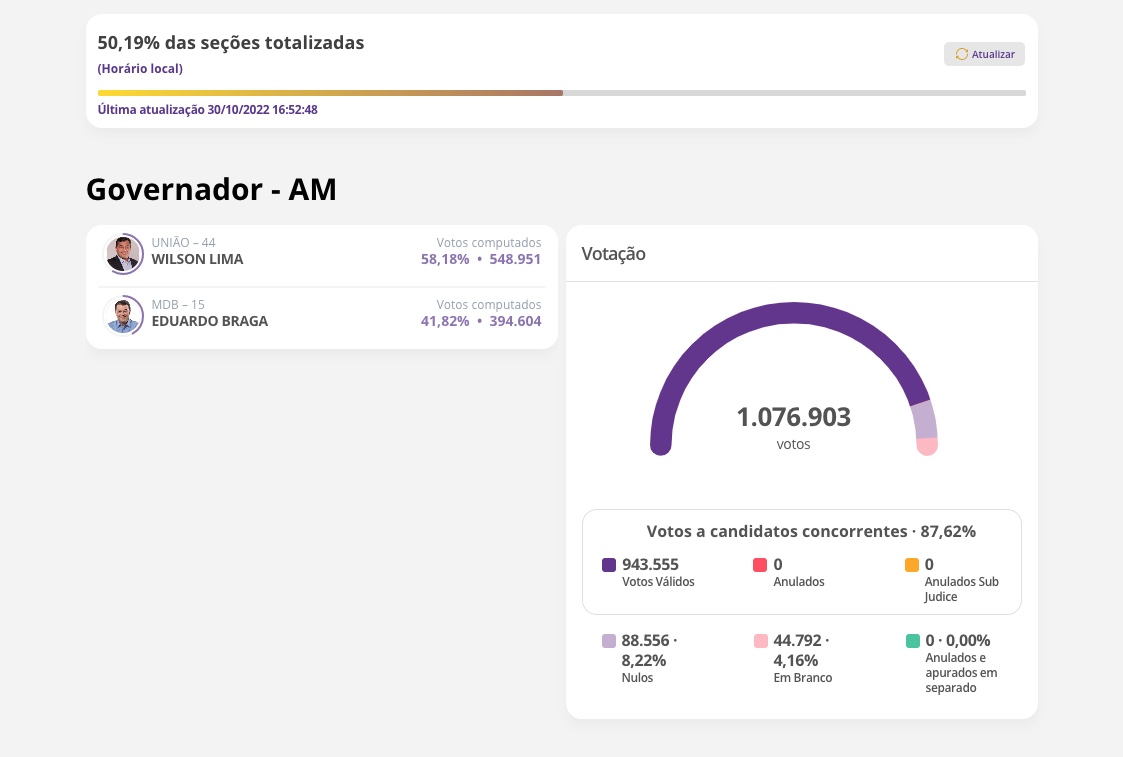This screenshot has height=757, width=1123.
Task: Click the Última atualização timestamp text
Action: point(206,110)
